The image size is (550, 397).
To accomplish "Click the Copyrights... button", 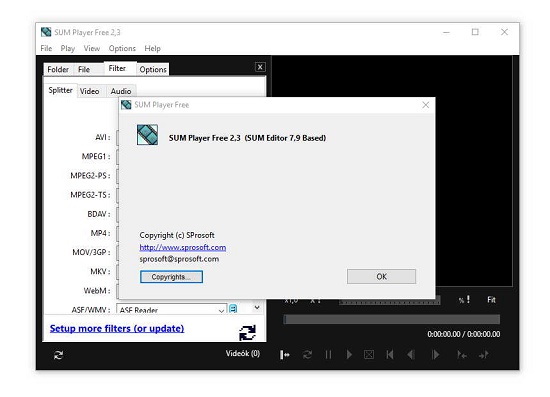I will [x=171, y=277].
